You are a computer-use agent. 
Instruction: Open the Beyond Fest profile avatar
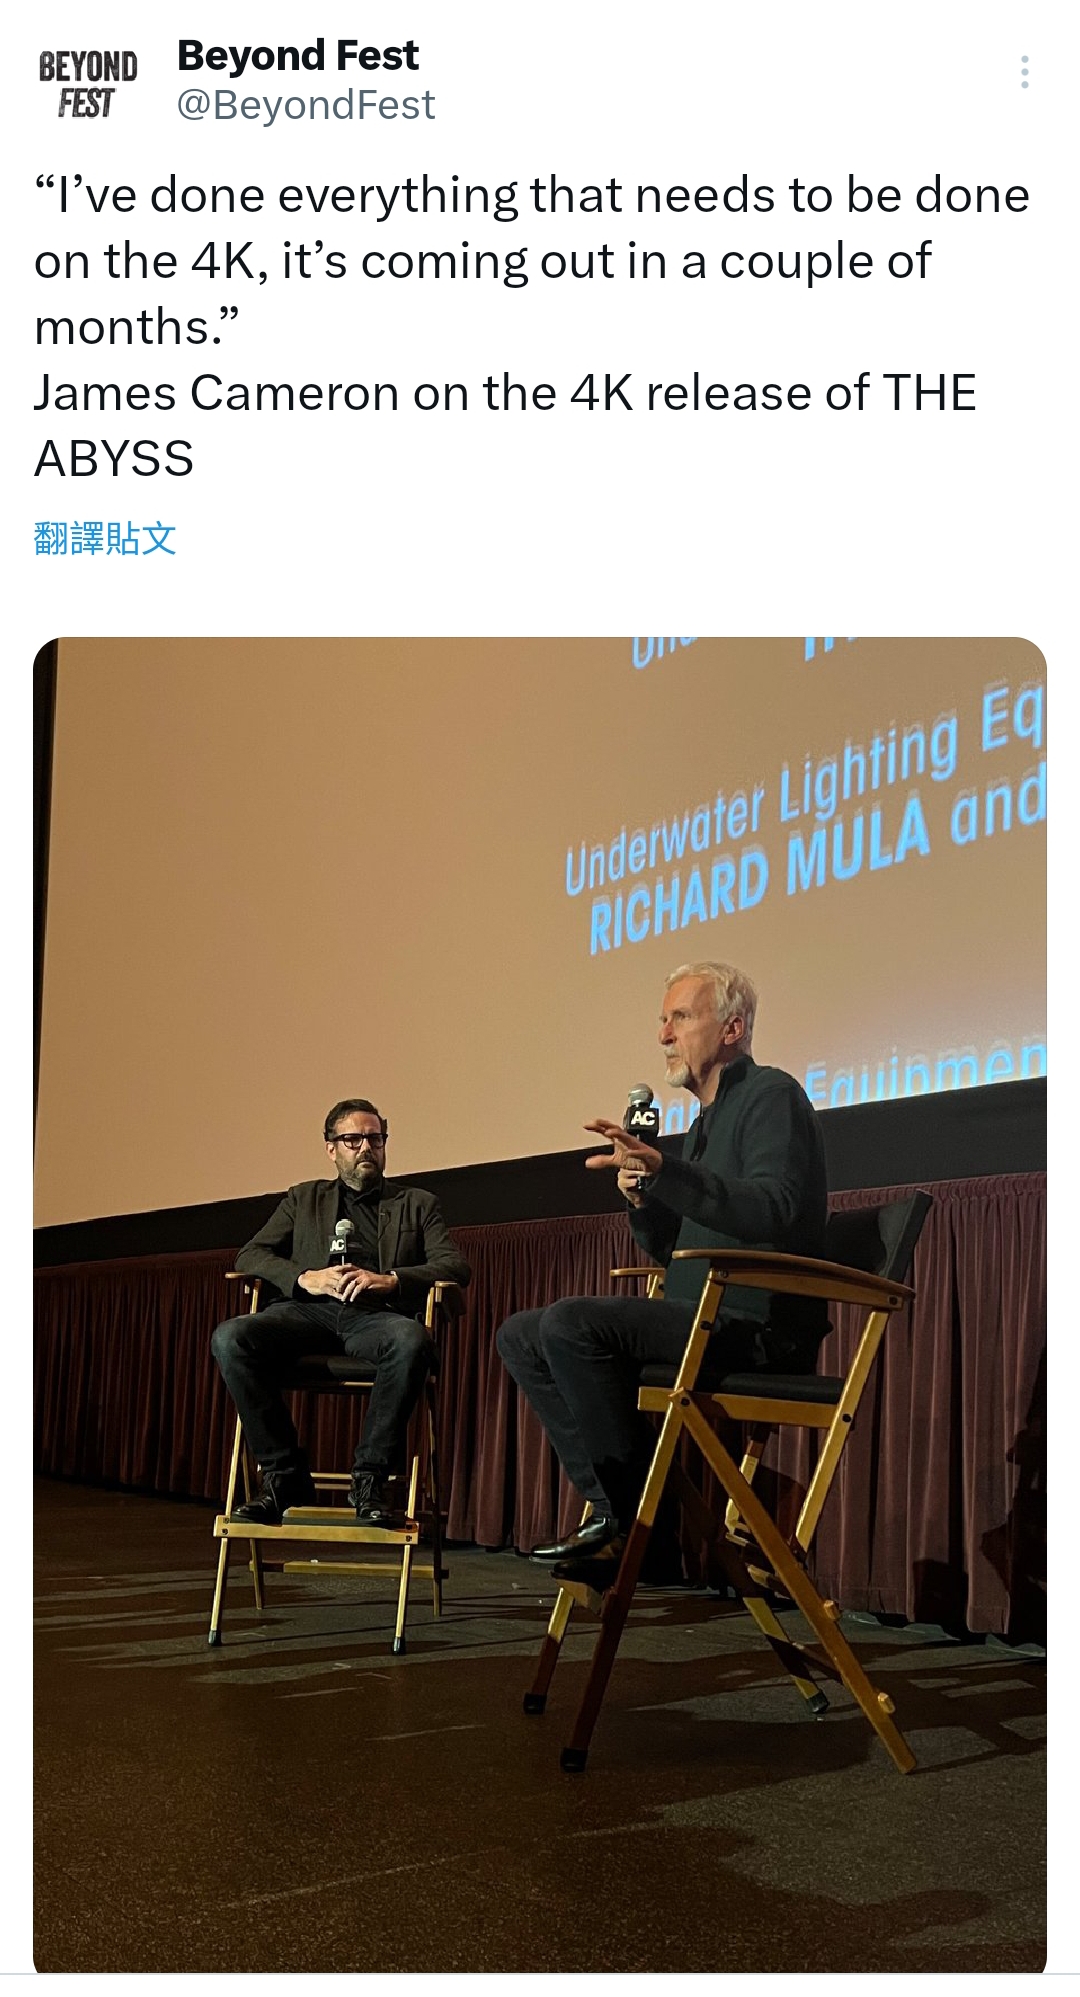(x=88, y=83)
